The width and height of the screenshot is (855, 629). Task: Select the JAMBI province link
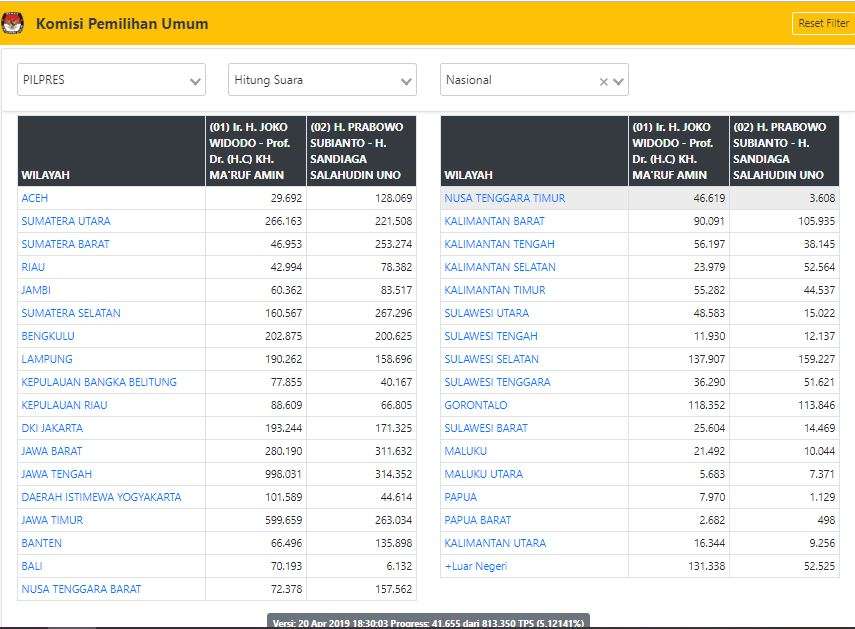[36, 290]
